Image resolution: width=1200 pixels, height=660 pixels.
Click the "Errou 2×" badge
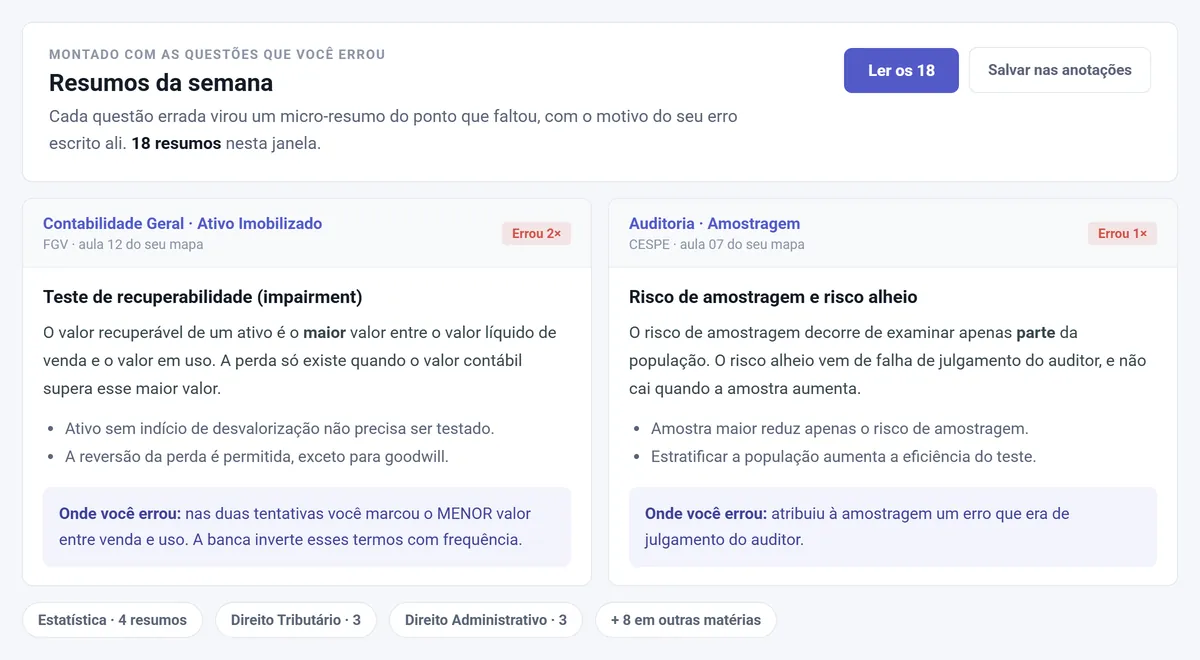536,233
